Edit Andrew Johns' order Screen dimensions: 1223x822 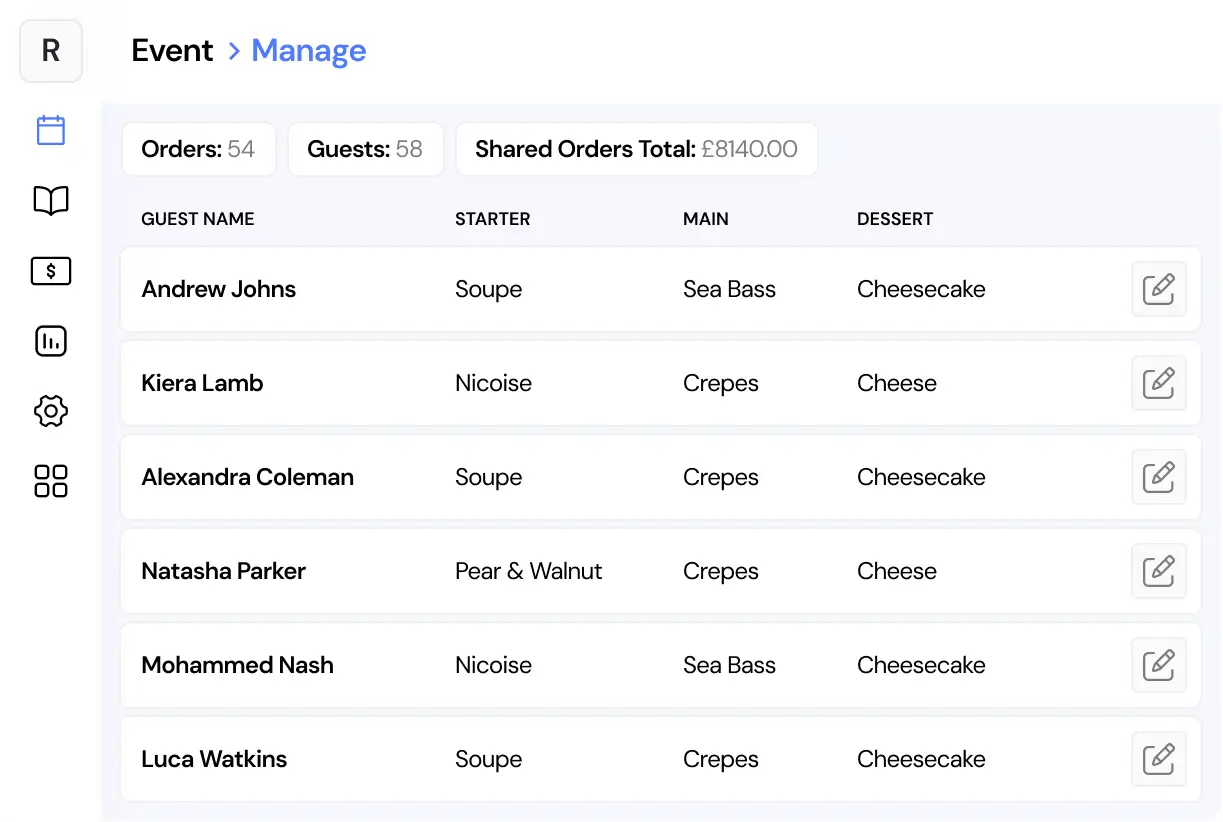pyautogui.click(x=1158, y=289)
